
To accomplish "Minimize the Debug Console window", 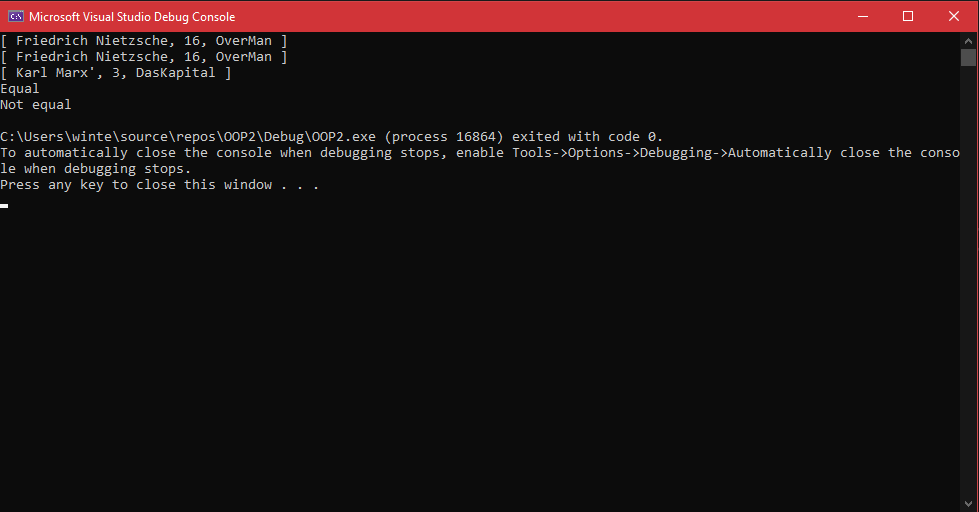I will (863, 16).
